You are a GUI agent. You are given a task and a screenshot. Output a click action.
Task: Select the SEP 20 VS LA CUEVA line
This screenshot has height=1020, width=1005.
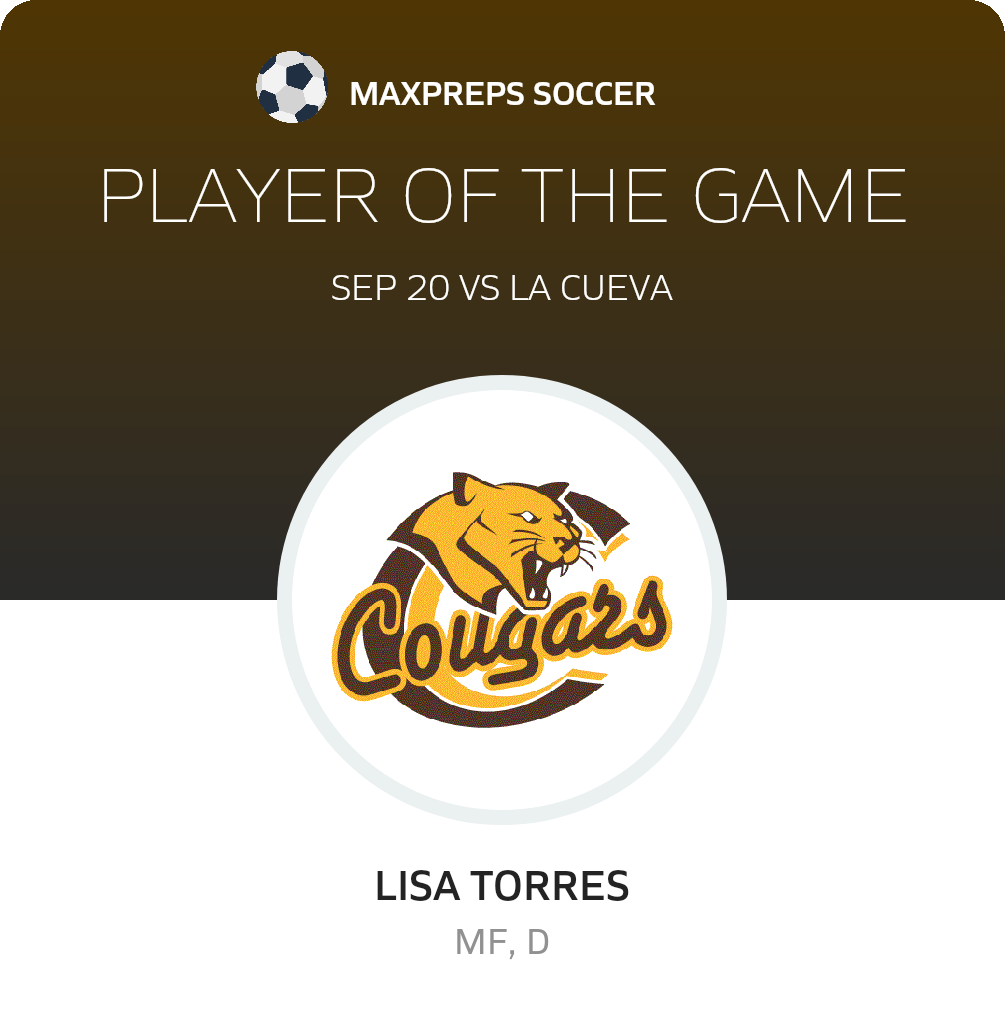(502, 288)
